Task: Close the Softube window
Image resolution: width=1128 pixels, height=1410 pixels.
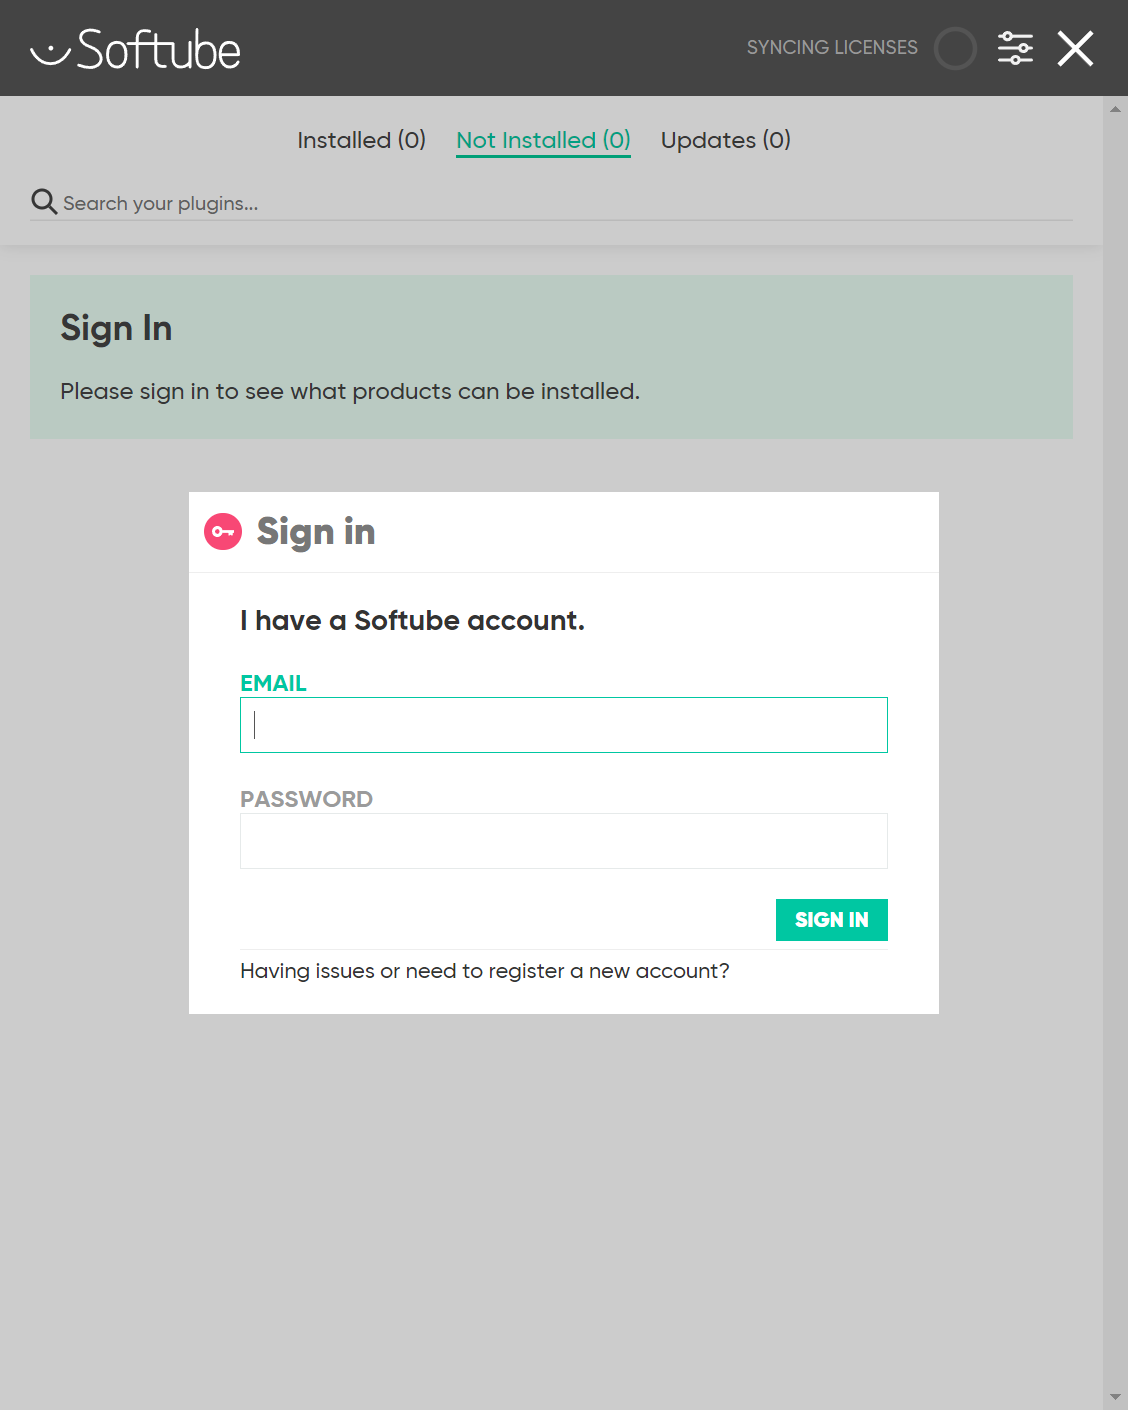Action: pyautogui.click(x=1075, y=48)
